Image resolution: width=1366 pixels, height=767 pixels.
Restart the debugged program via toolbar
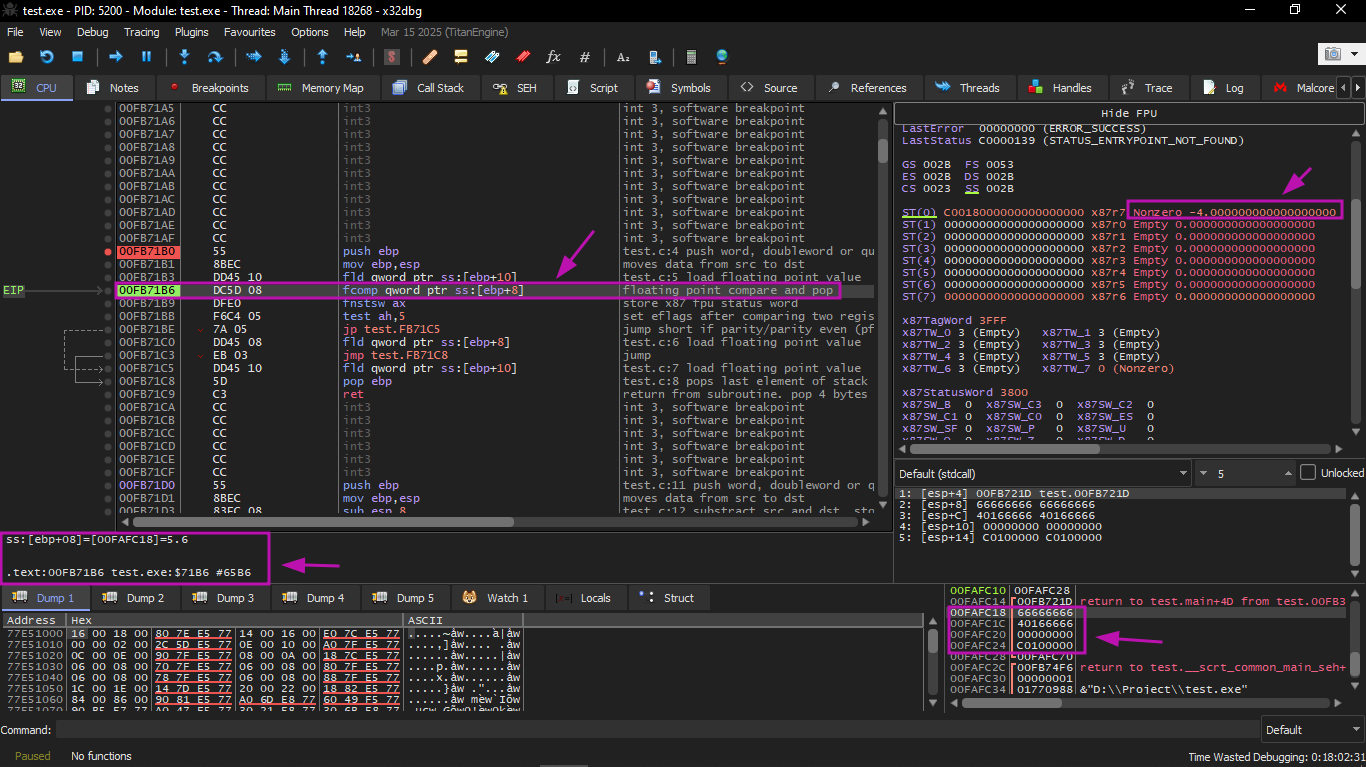[x=46, y=57]
